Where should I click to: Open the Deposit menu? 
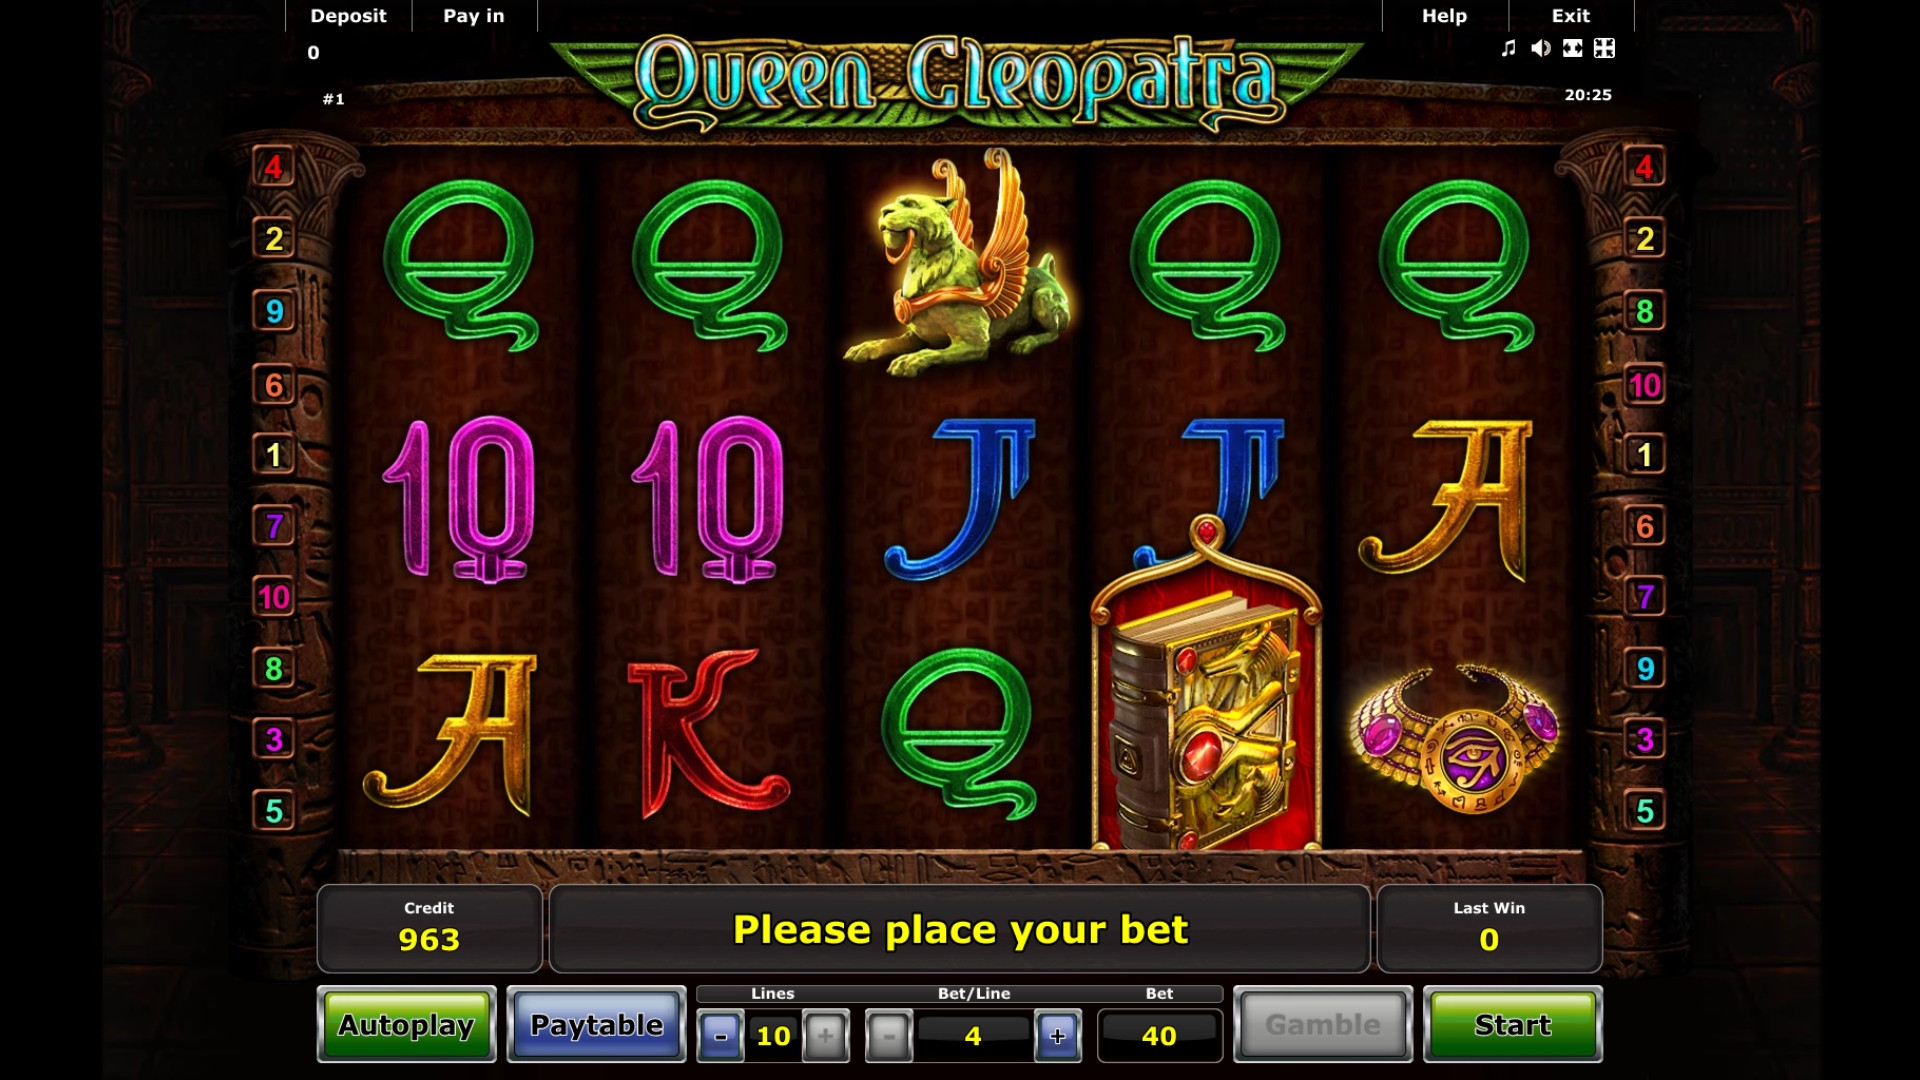pyautogui.click(x=348, y=16)
